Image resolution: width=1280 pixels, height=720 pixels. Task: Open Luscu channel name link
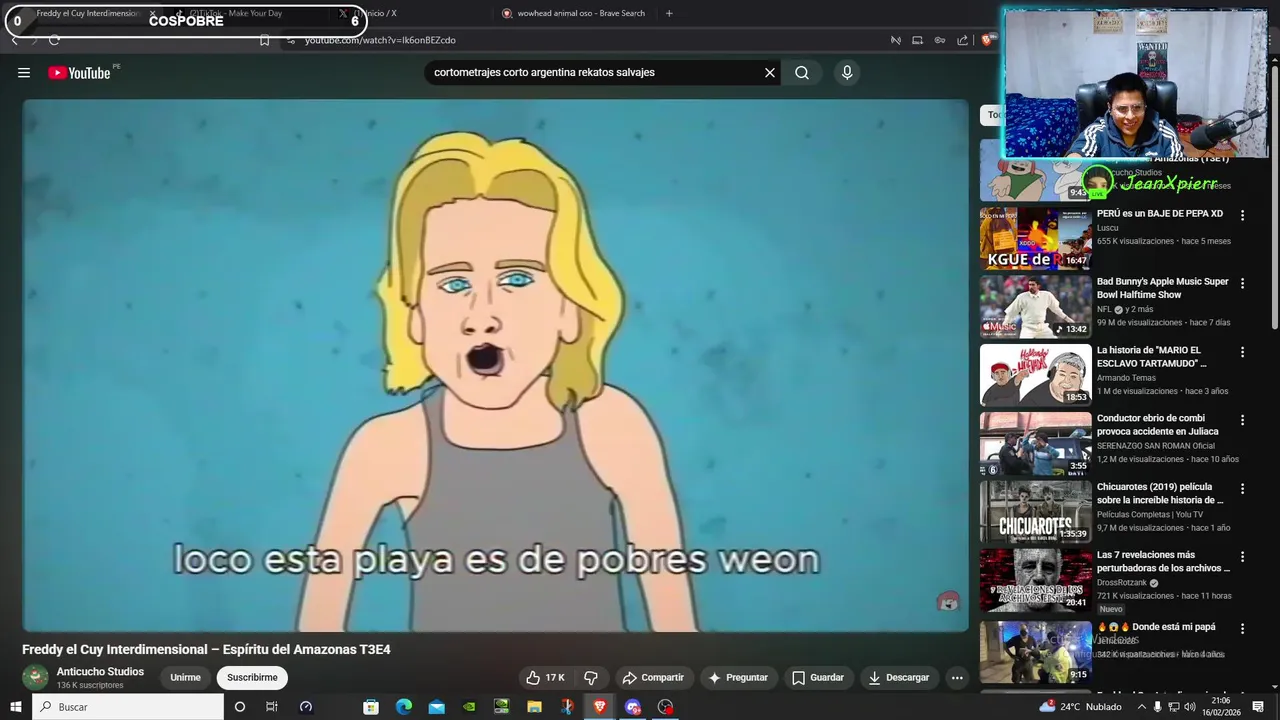(1108, 228)
